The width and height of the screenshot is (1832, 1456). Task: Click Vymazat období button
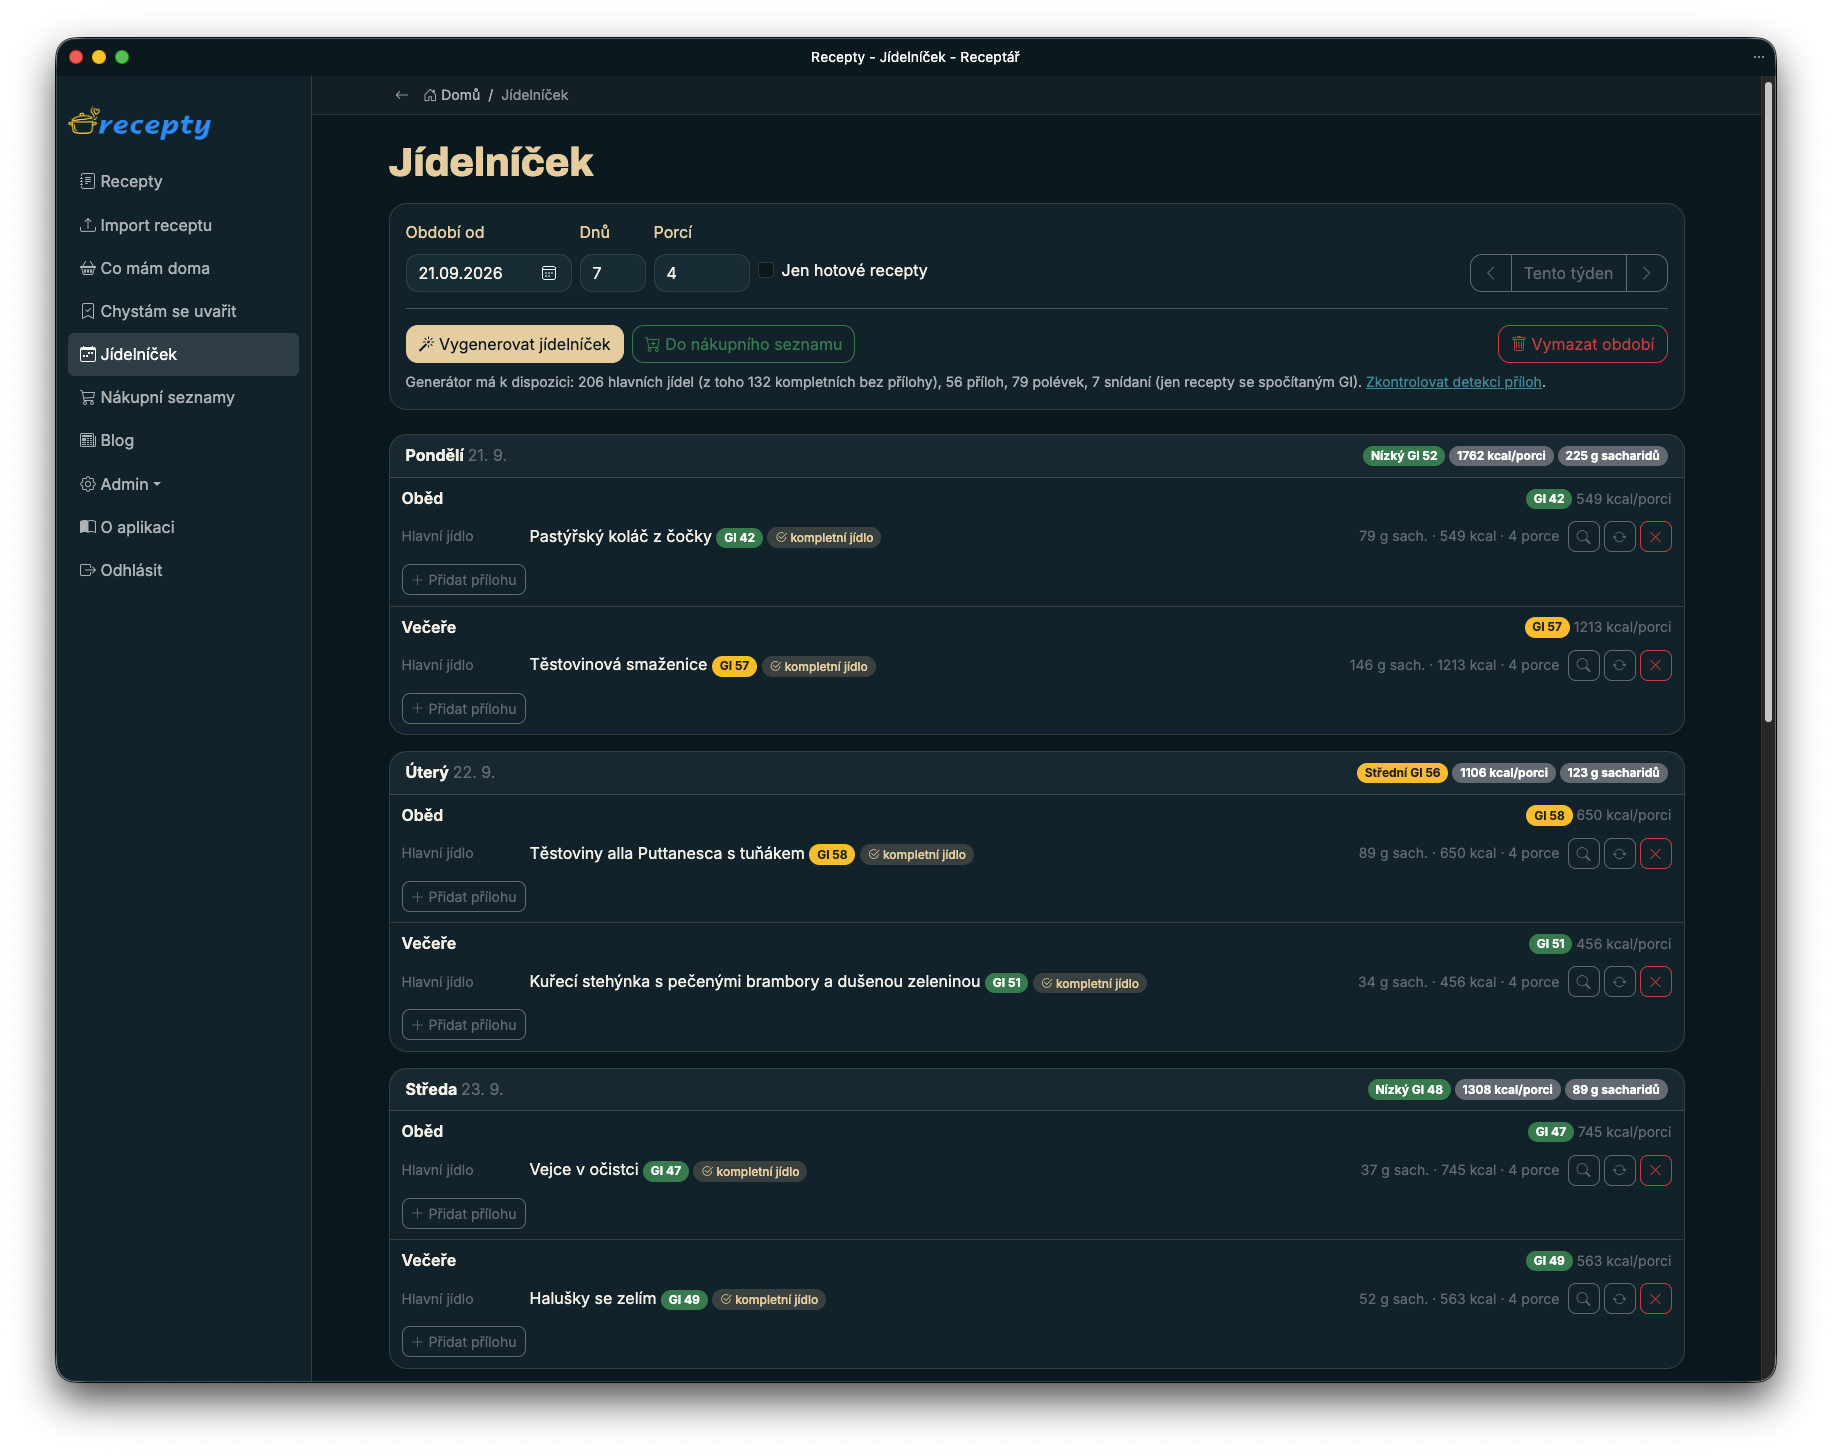click(1582, 344)
